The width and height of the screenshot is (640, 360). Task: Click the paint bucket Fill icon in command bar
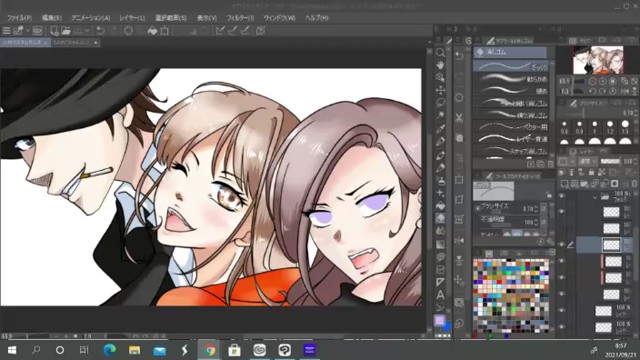tap(152, 31)
